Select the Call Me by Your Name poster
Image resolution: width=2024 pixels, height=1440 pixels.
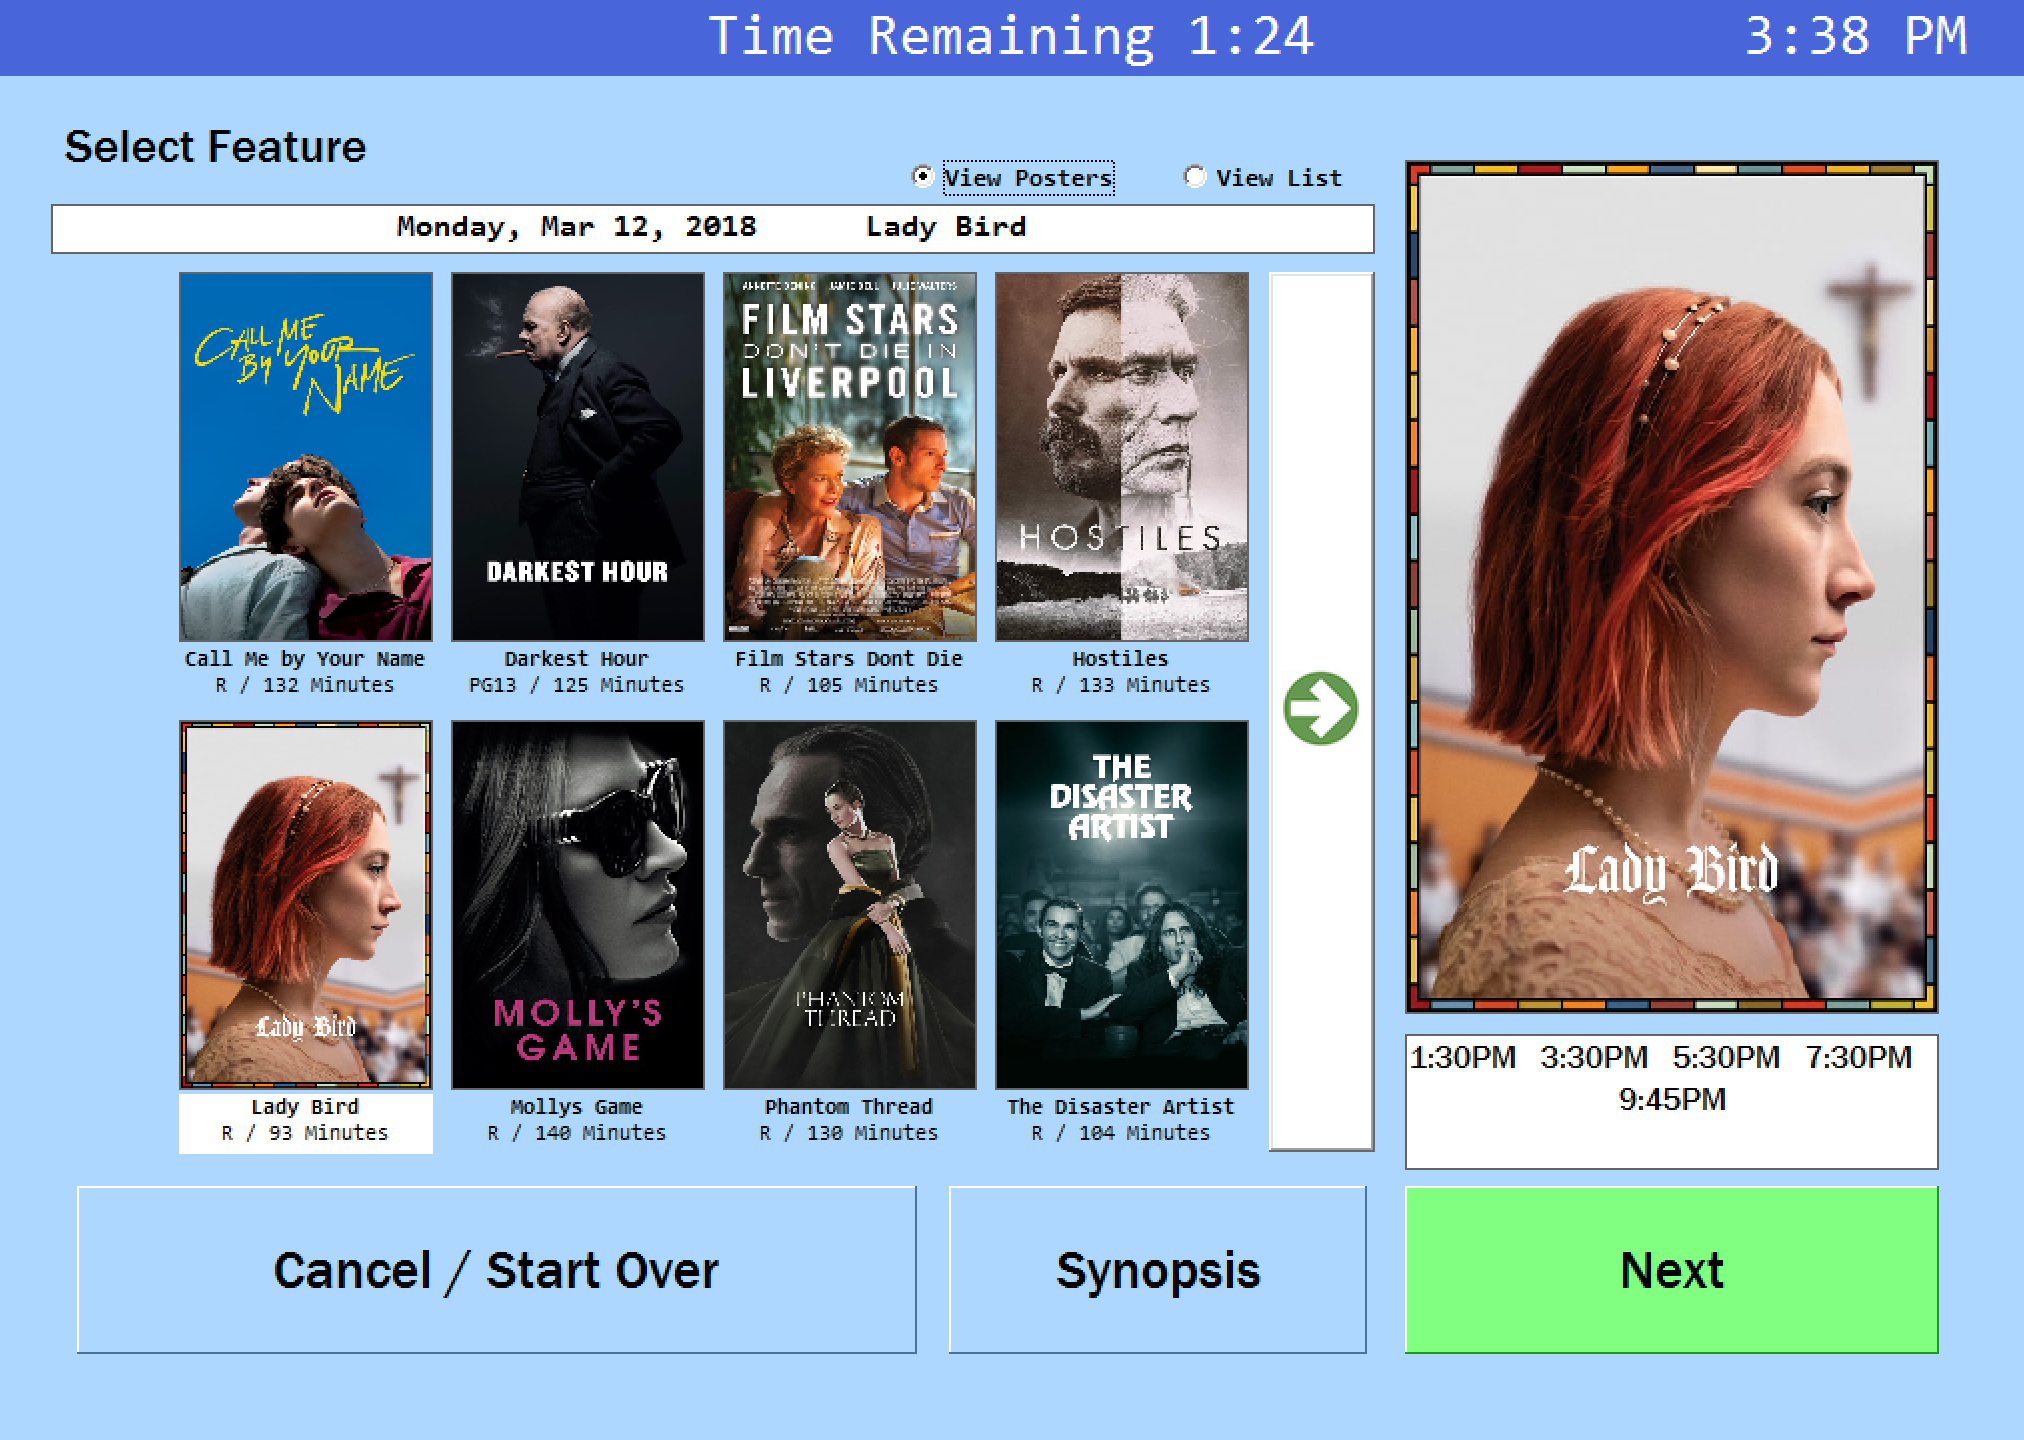[306, 457]
